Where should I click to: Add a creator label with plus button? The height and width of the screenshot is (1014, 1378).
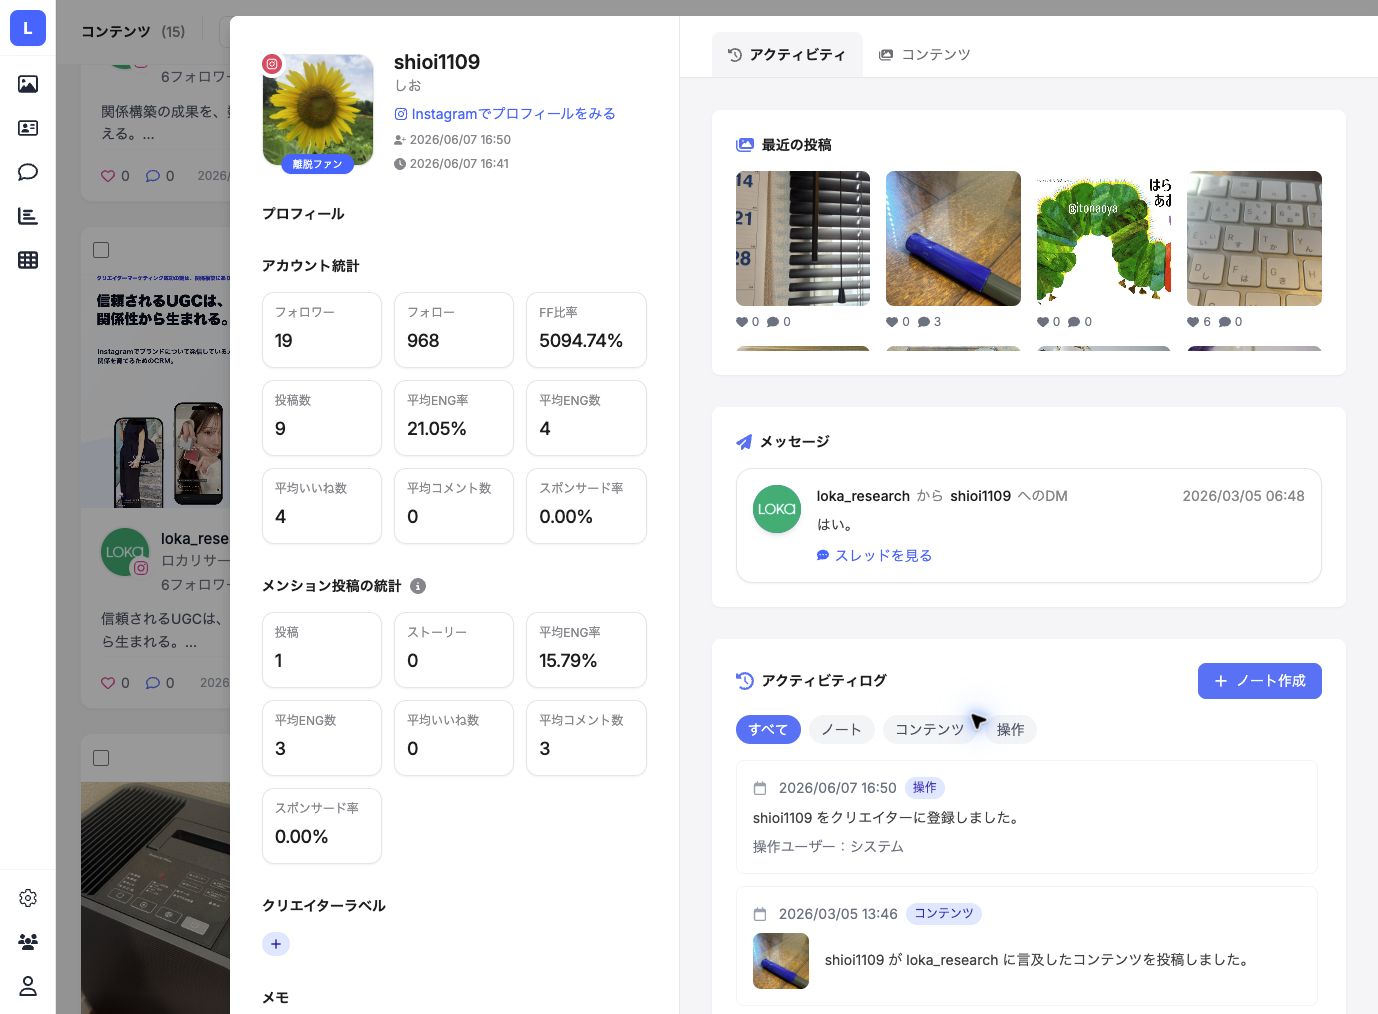coord(276,944)
